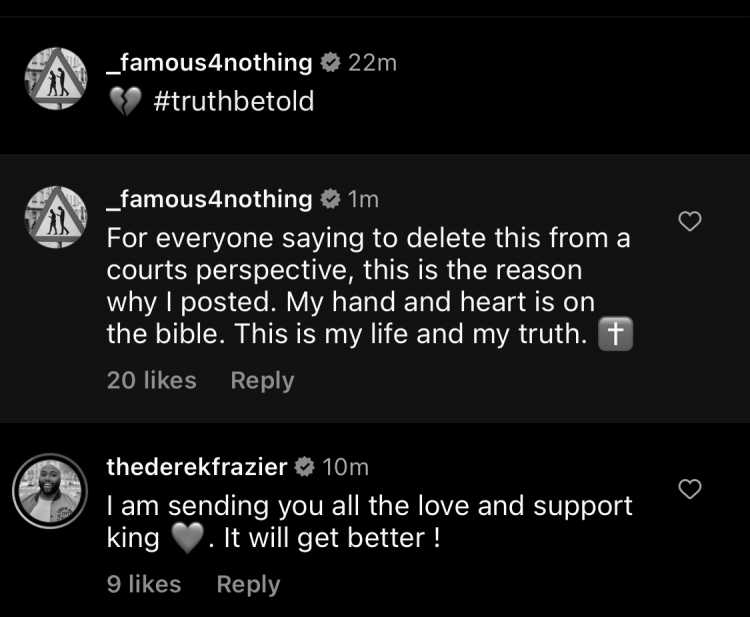The height and width of the screenshot is (617, 750).
Task: Open thederekfrazier's profile picture
Action: pyautogui.click(x=50, y=491)
